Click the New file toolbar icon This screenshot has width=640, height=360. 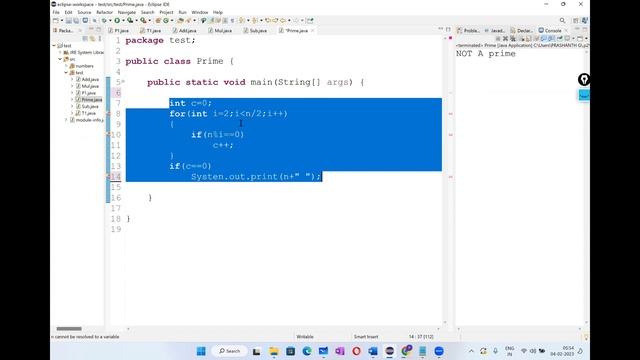pos(55,20)
